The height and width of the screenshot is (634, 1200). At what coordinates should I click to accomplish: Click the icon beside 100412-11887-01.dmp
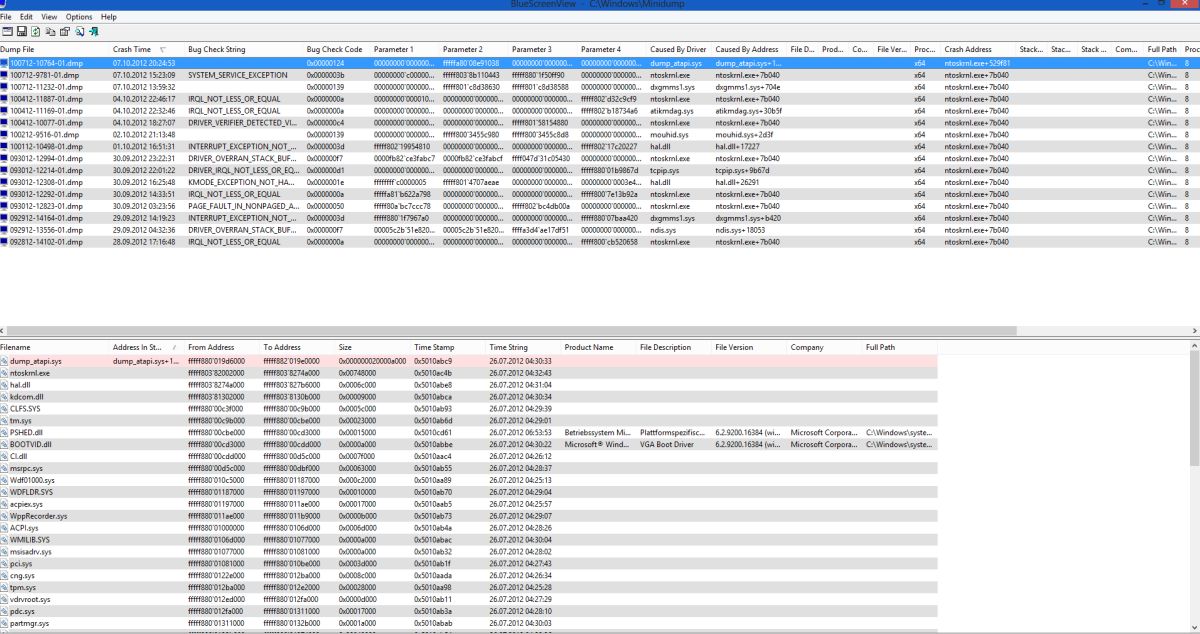[4, 99]
